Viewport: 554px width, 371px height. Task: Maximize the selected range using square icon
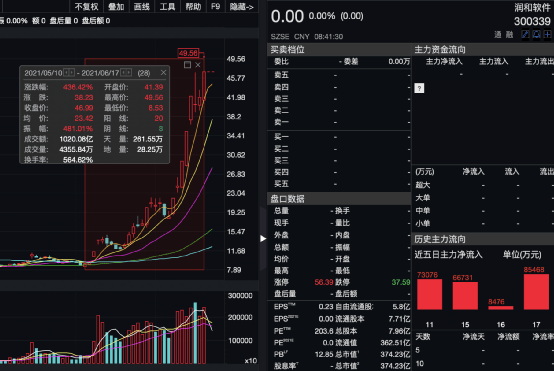click(188, 65)
